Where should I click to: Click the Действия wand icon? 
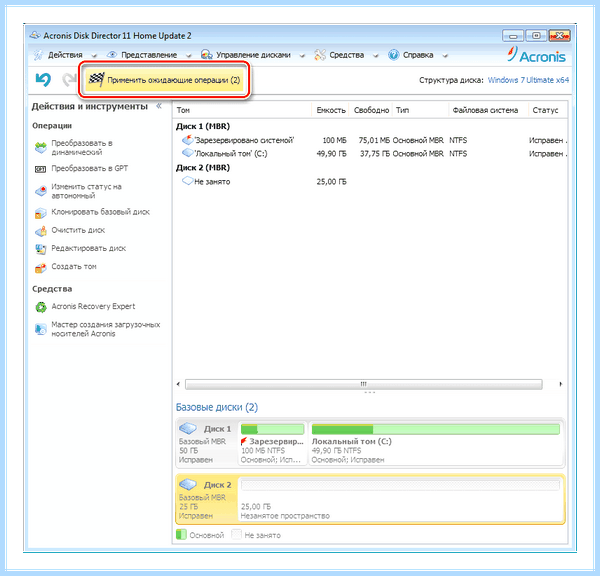click(x=38, y=55)
